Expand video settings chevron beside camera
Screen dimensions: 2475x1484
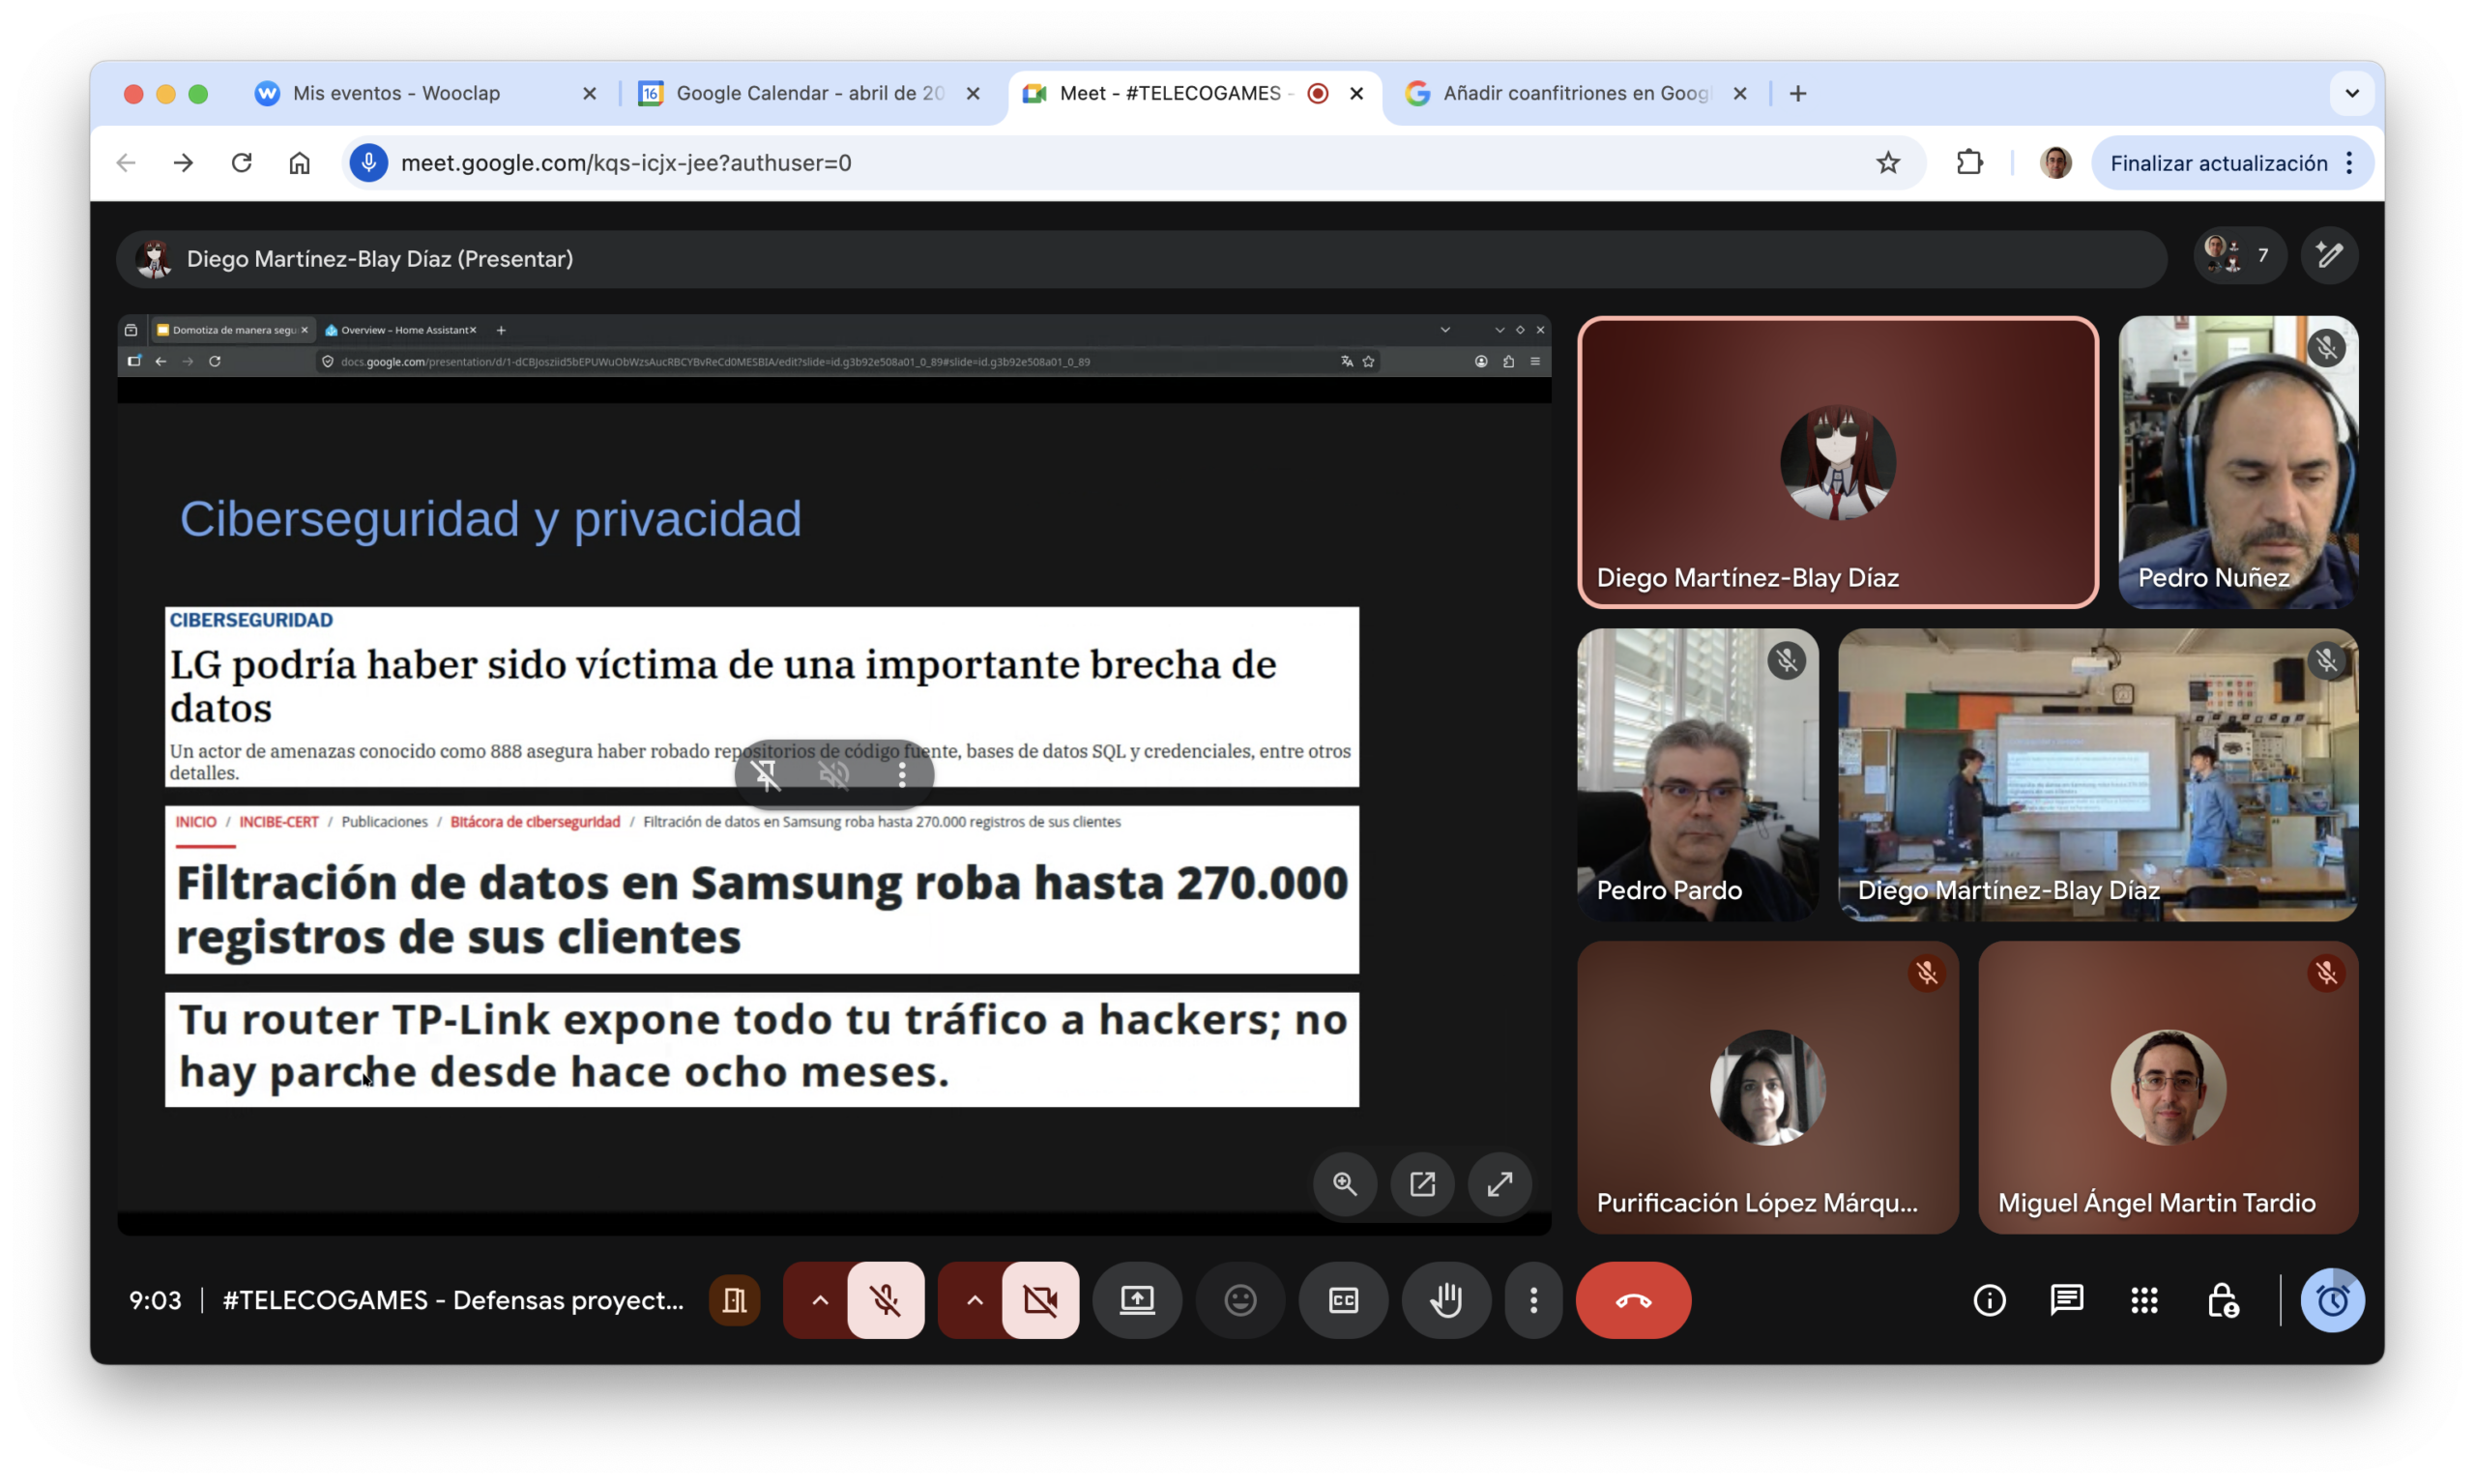974,1300
